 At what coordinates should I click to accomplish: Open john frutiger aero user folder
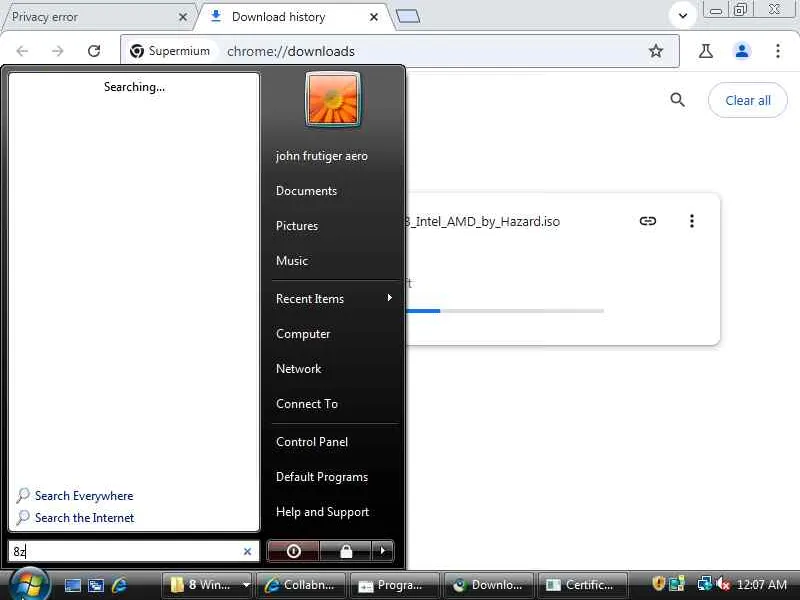click(x=321, y=156)
